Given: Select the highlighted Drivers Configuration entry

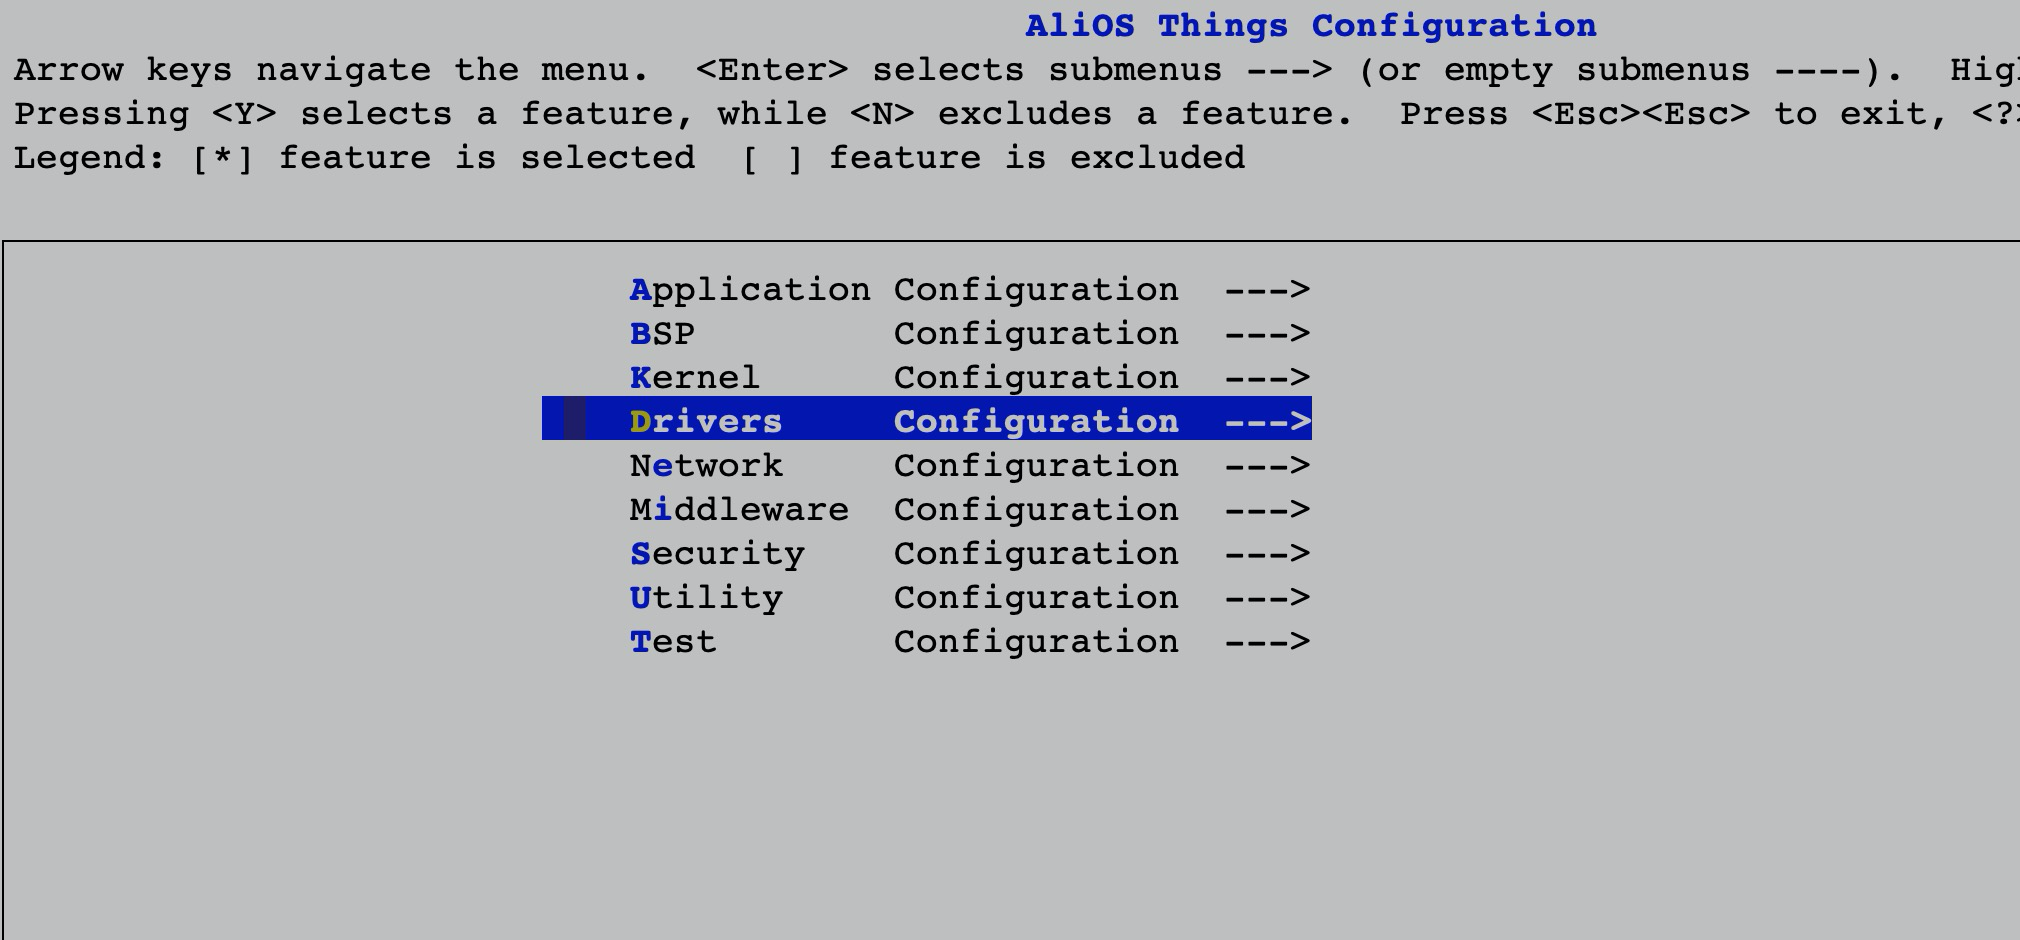Looking at the screenshot, I should [927, 418].
